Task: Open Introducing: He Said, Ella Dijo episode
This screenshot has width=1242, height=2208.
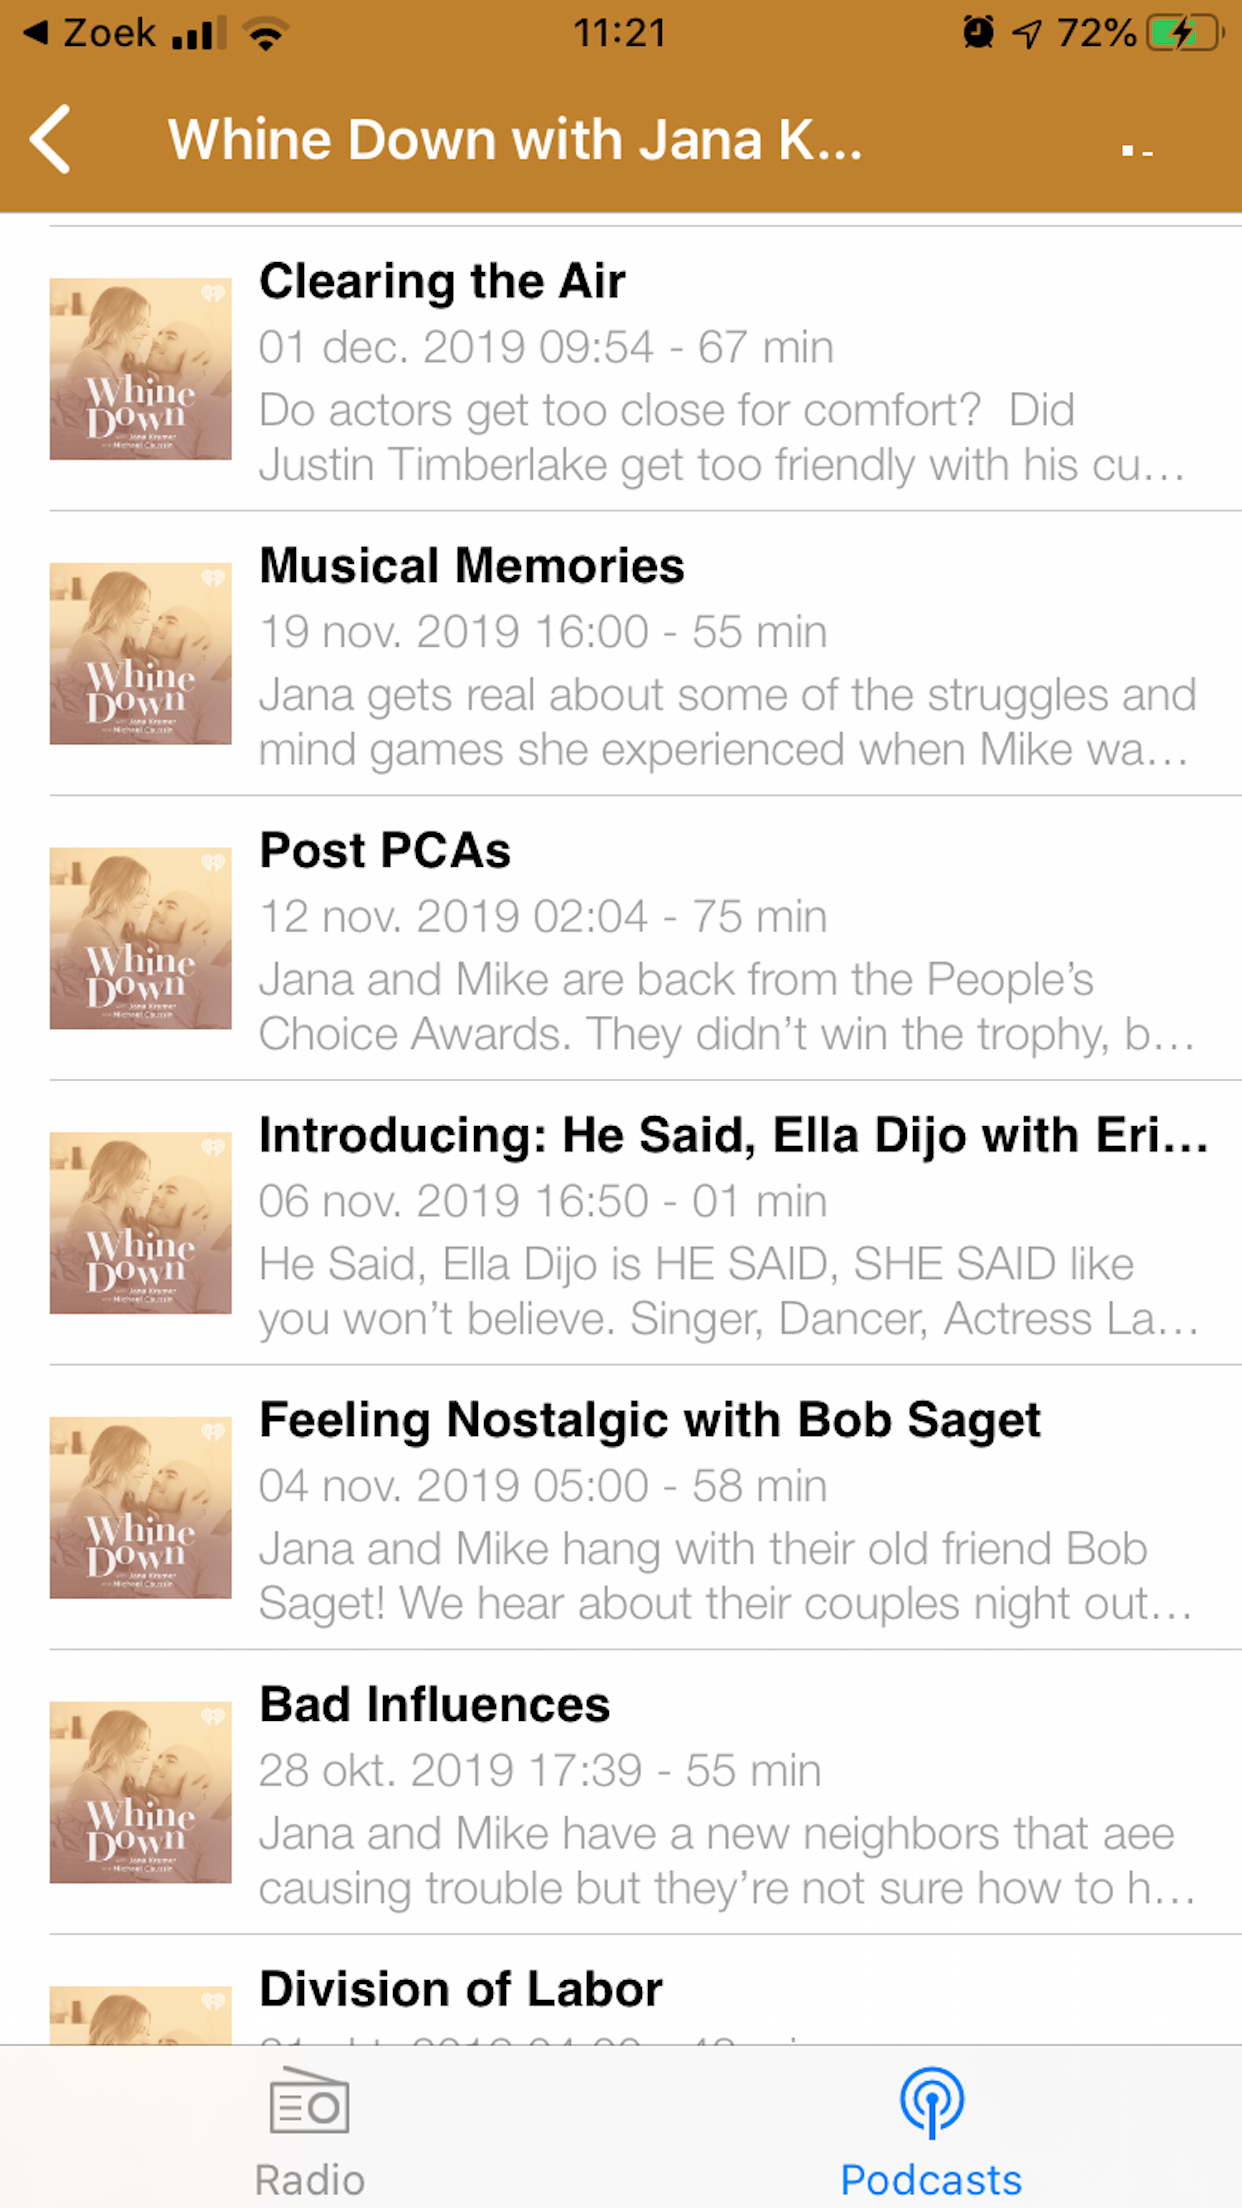Action: pos(720,1224)
